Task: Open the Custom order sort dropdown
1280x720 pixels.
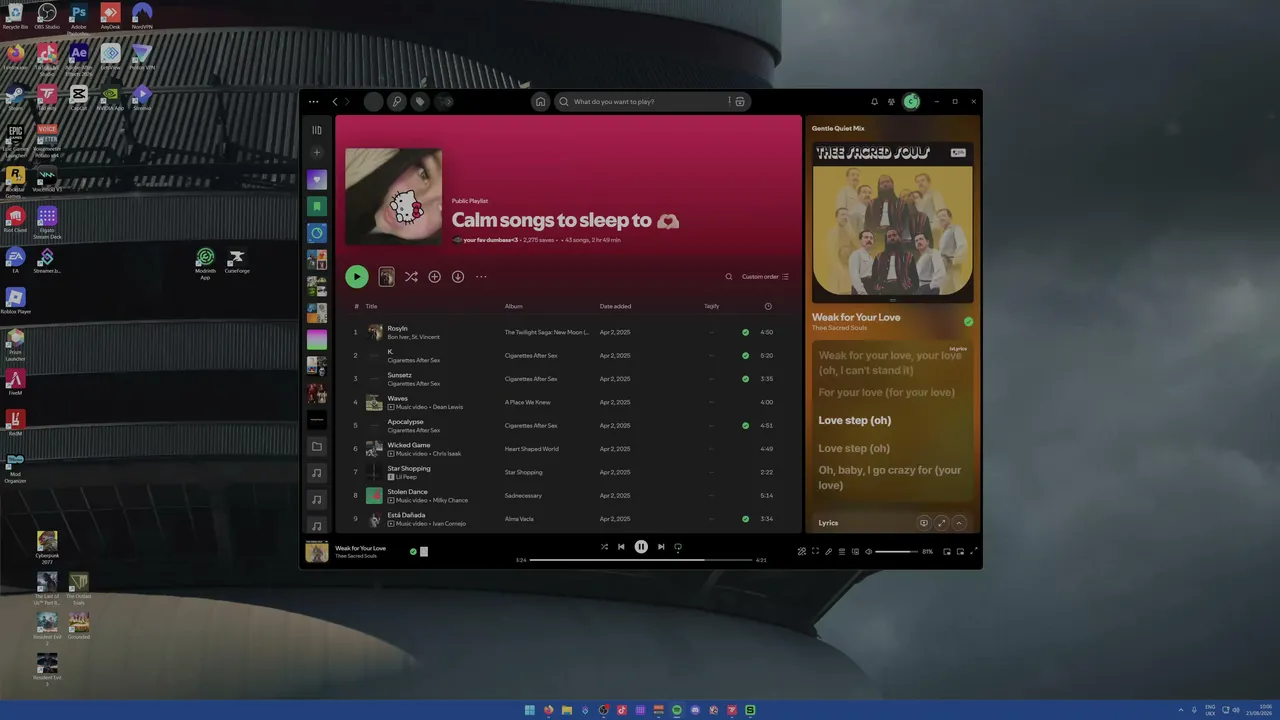Action: [765, 277]
